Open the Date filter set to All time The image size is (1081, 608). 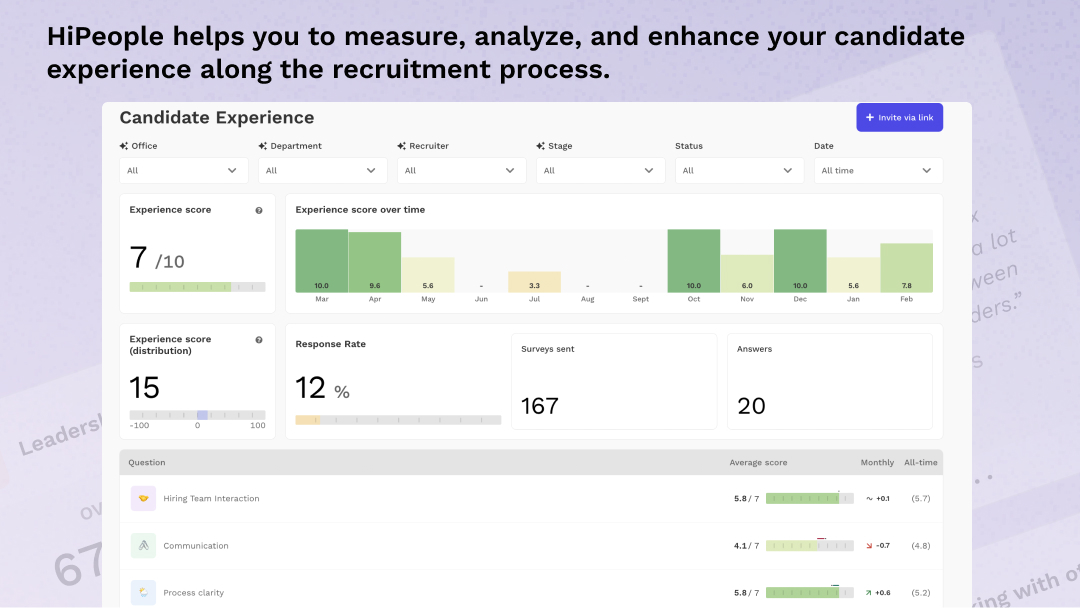(x=878, y=171)
